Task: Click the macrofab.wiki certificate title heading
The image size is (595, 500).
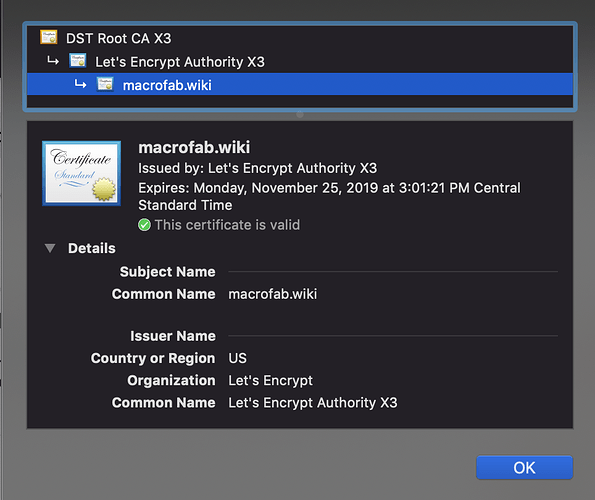Action: [x=194, y=148]
